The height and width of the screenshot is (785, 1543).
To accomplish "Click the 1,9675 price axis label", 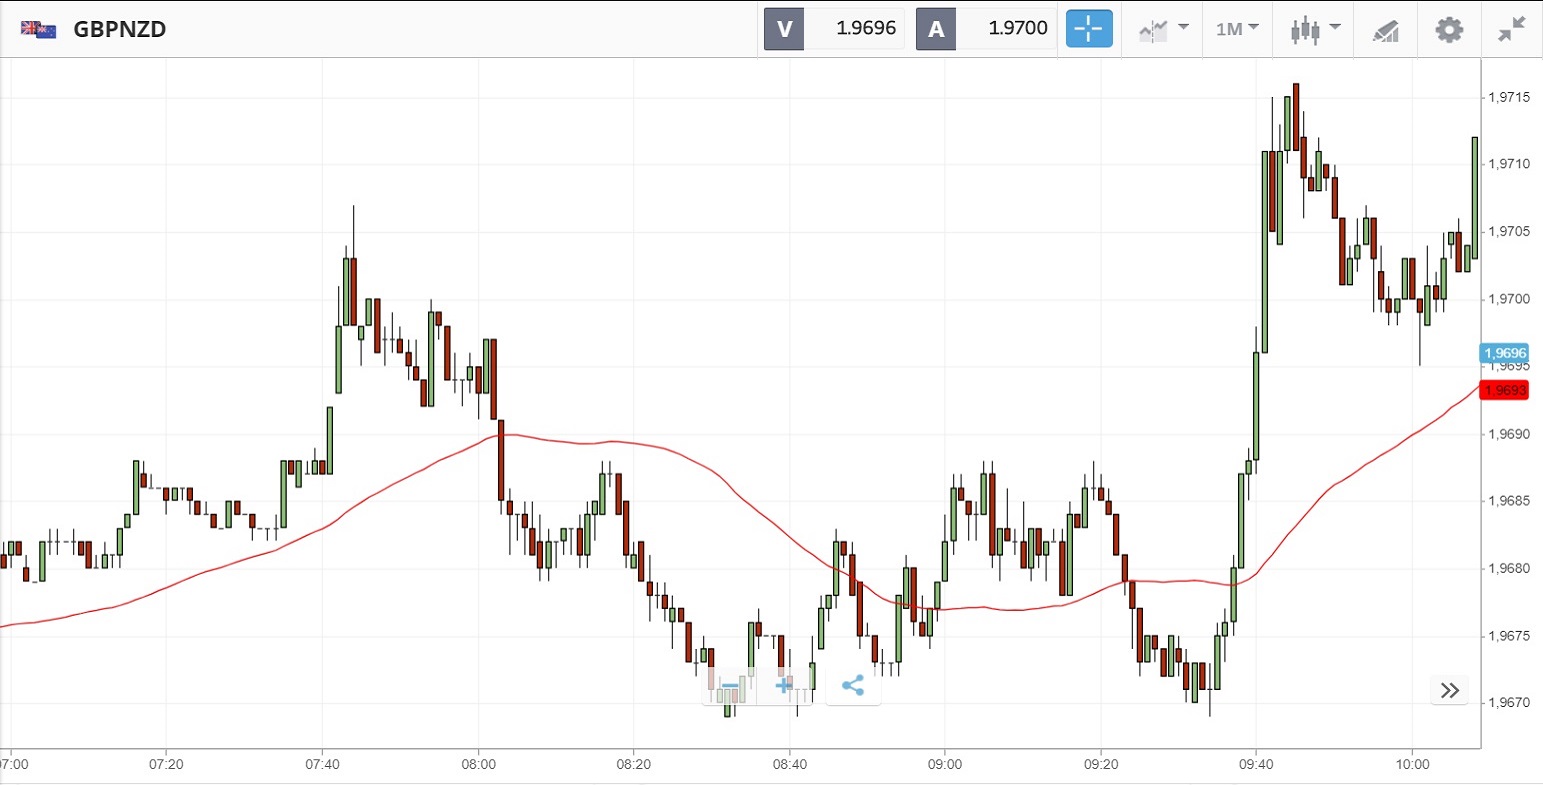I will (x=1509, y=635).
